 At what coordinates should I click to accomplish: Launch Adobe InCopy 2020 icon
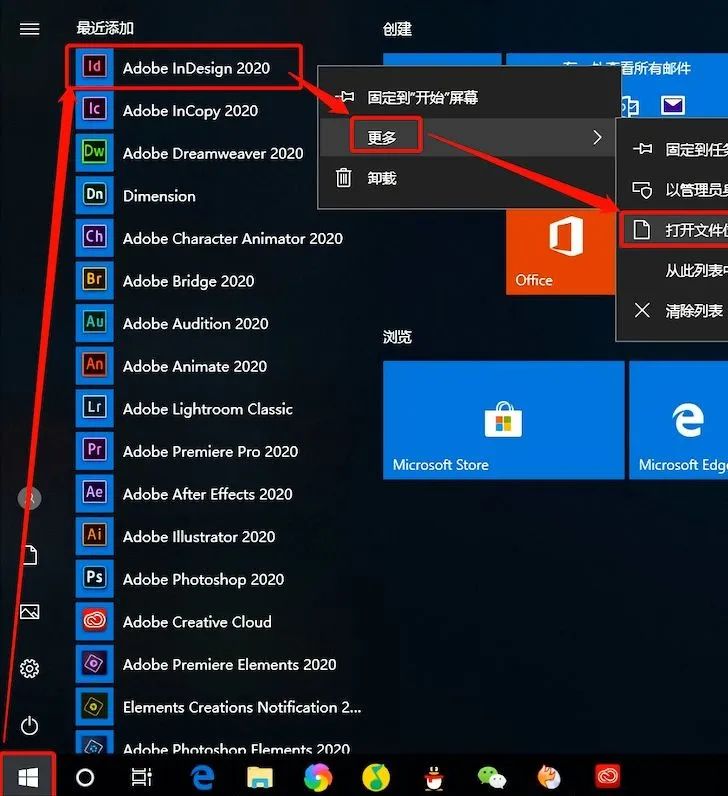[94, 109]
